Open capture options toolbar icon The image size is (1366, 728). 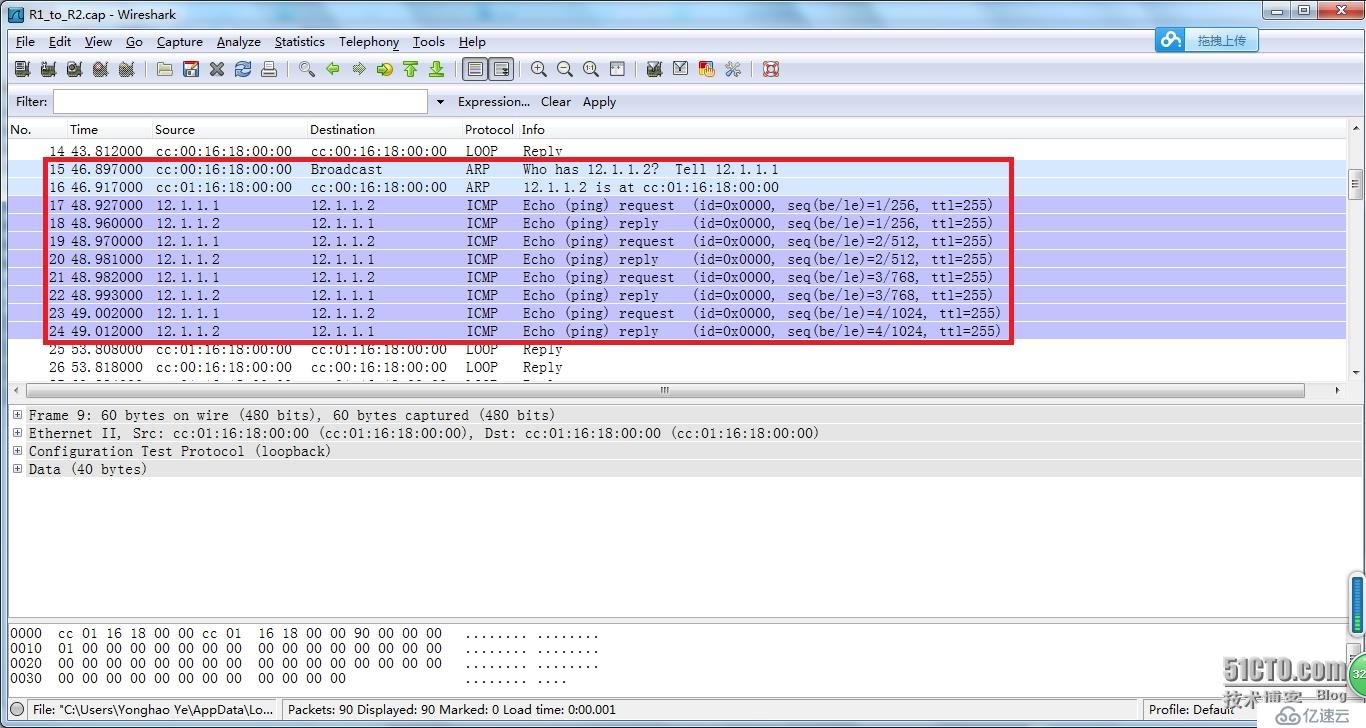tap(48, 69)
